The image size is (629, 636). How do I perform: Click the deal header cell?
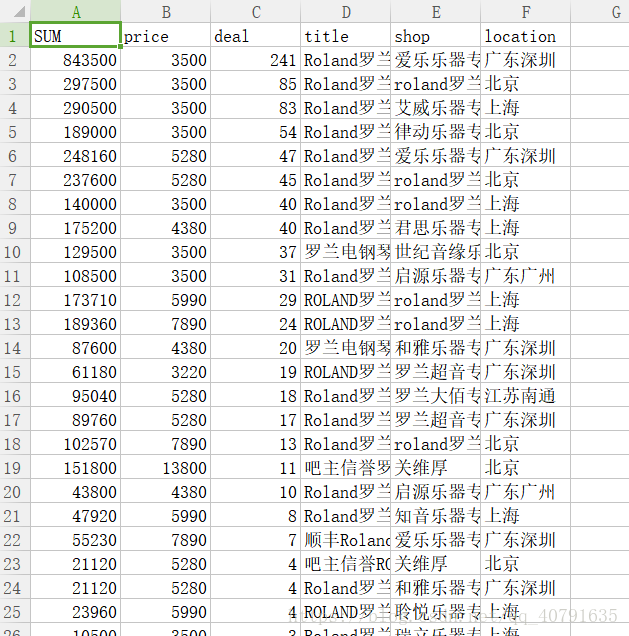click(x=255, y=35)
